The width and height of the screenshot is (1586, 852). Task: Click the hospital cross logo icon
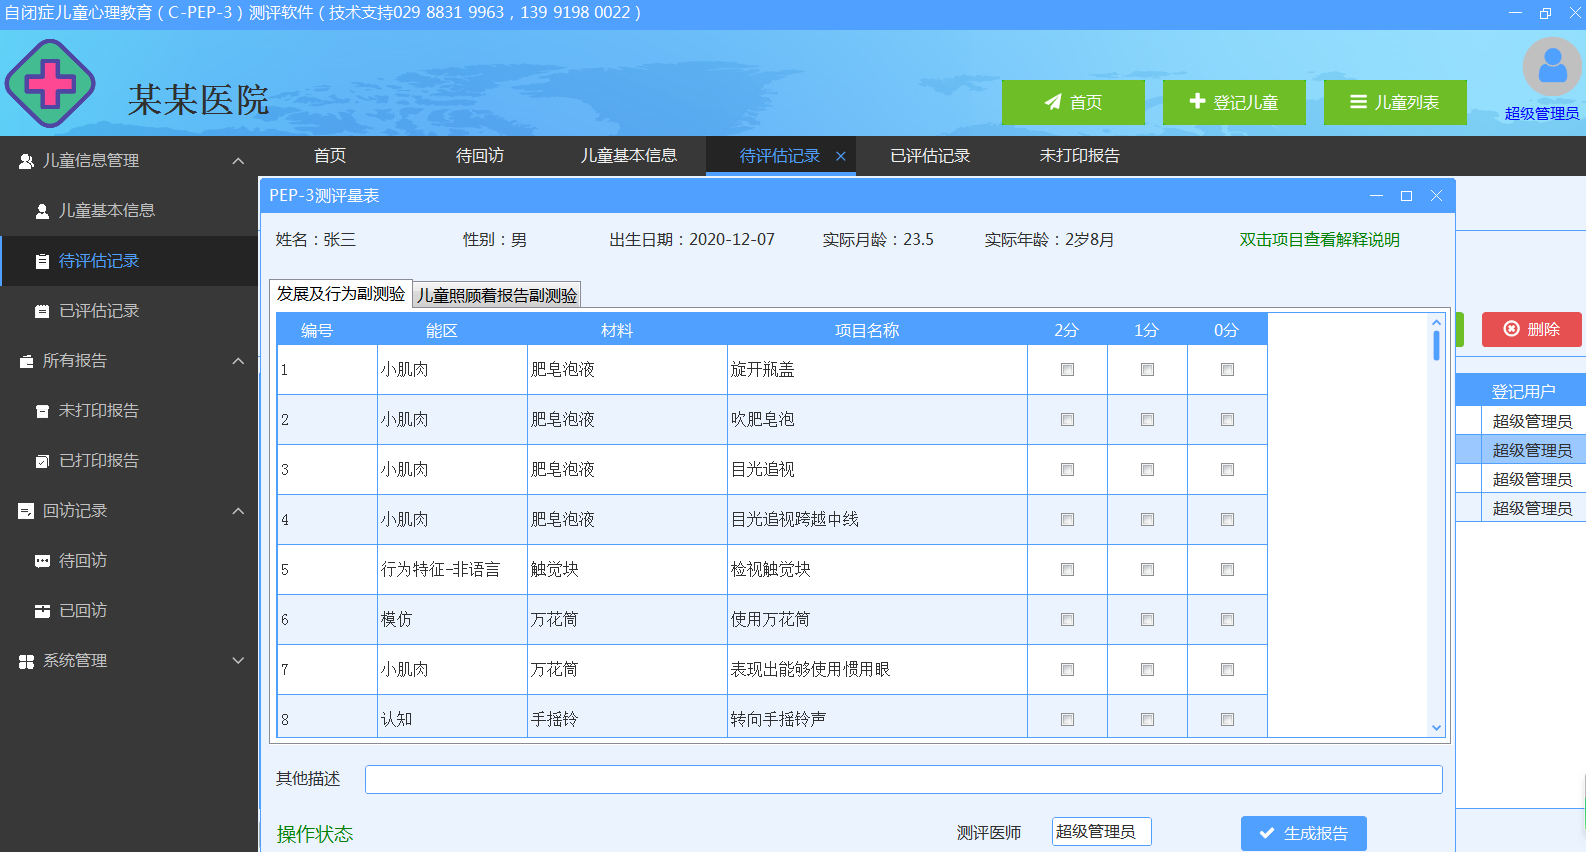point(50,84)
